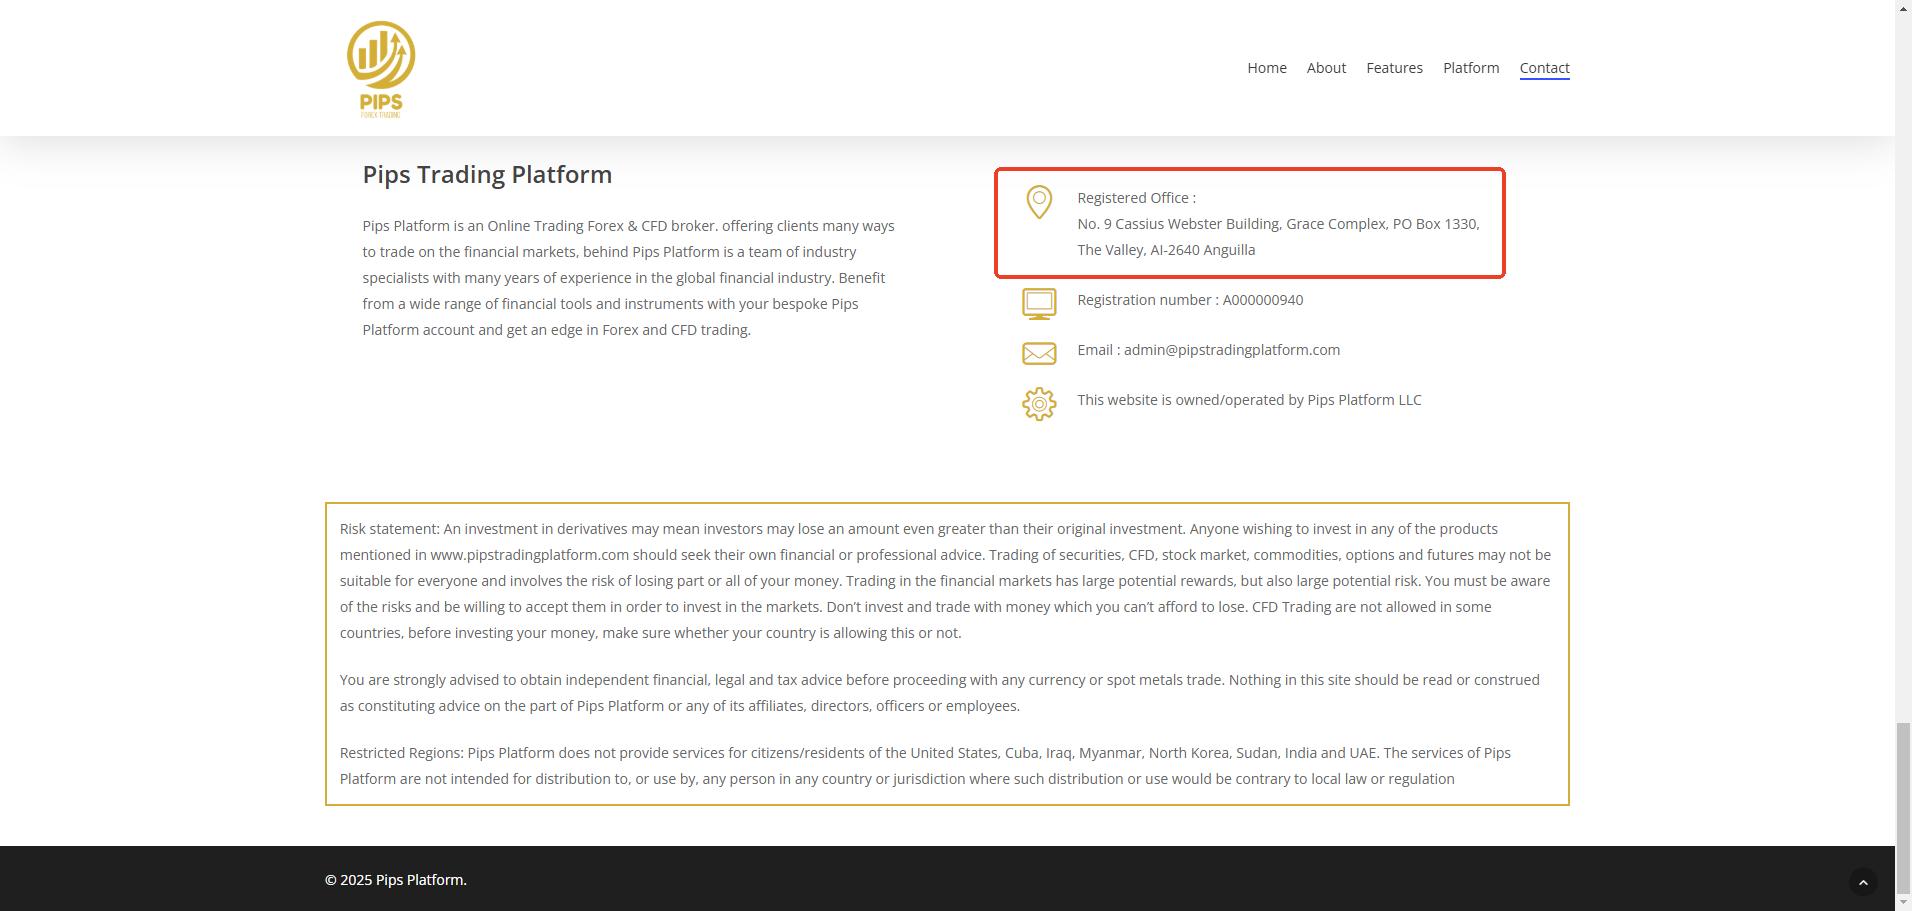Click the Pips Platform LLC ownership text

pyautogui.click(x=1248, y=400)
